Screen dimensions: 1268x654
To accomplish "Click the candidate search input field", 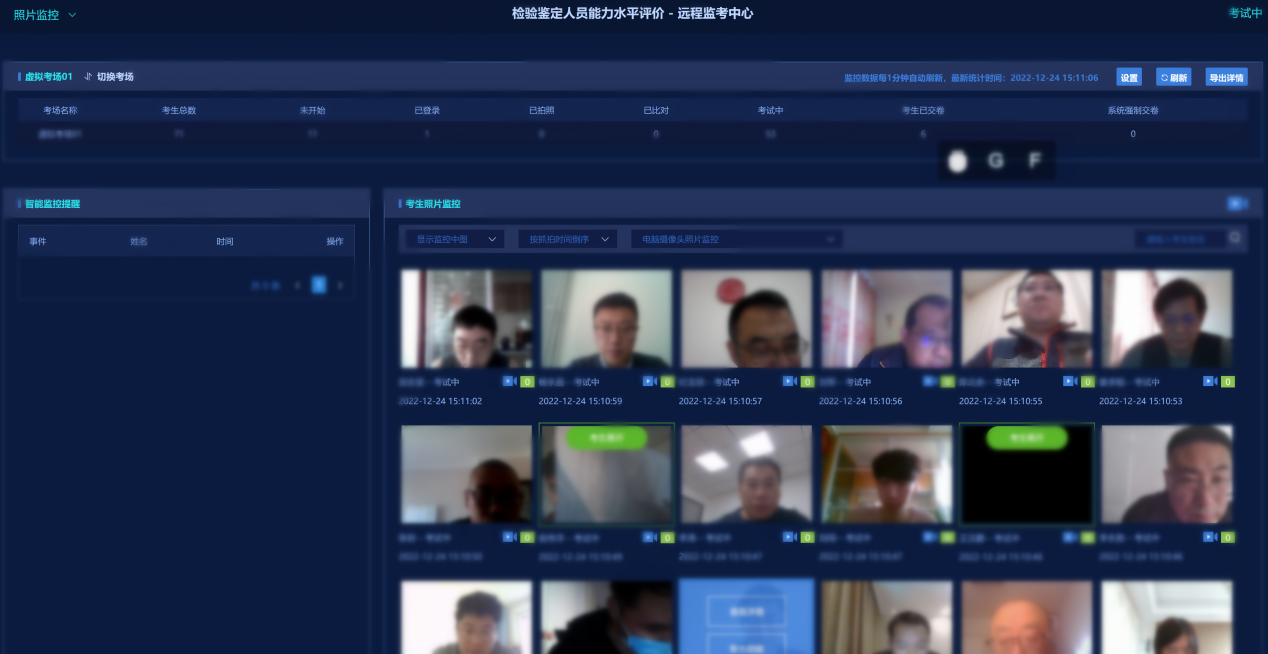I will pyautogui.click(x=1180, y=239).
